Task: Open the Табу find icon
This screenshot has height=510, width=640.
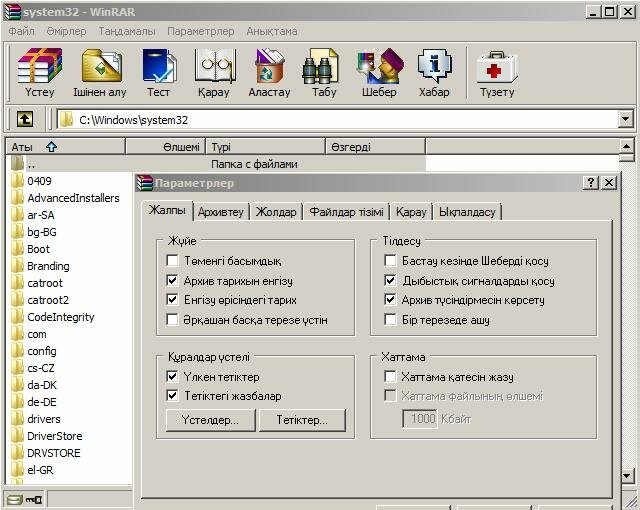Action: 324,73
